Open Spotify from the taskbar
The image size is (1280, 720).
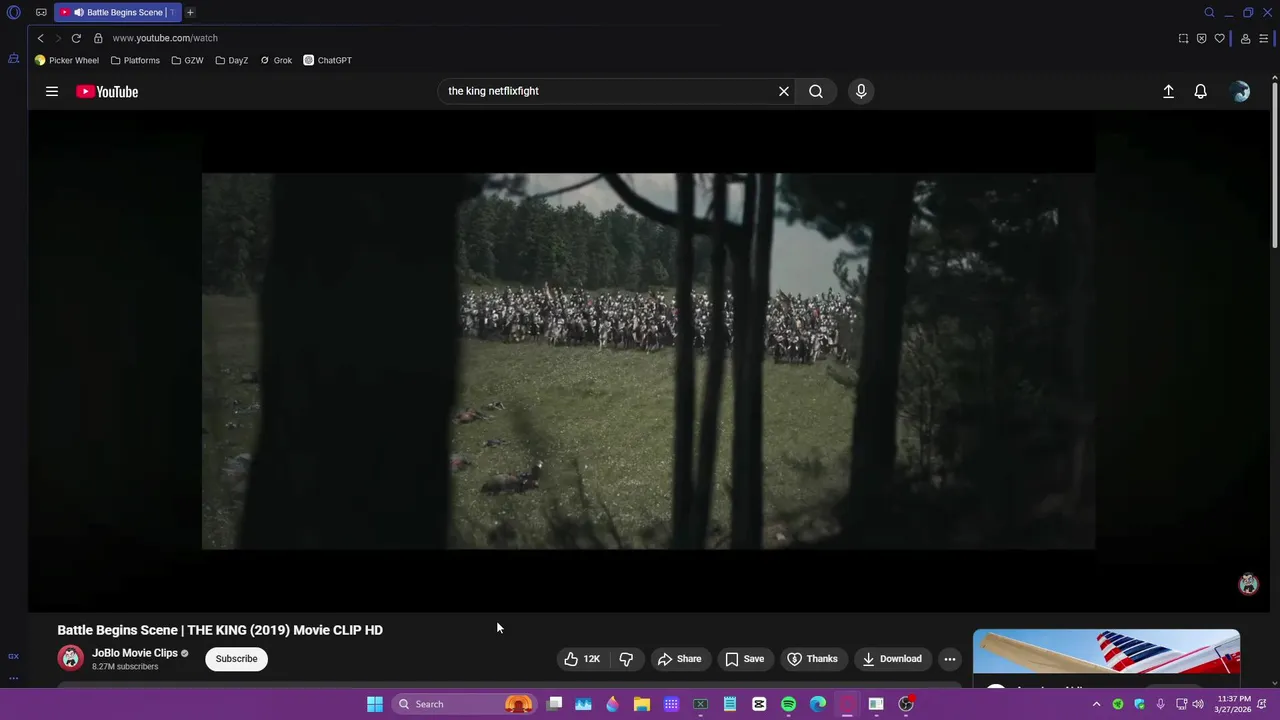tap(788, 704)
